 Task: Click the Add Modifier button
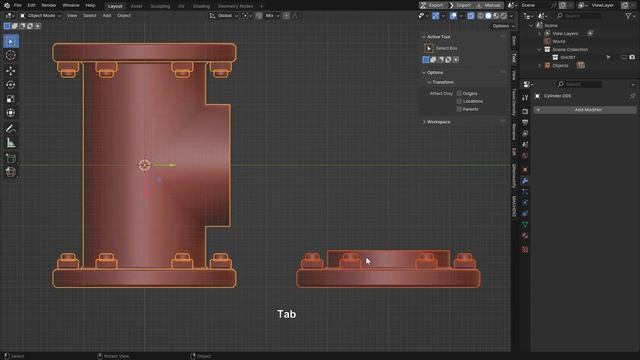pos(585,110)
